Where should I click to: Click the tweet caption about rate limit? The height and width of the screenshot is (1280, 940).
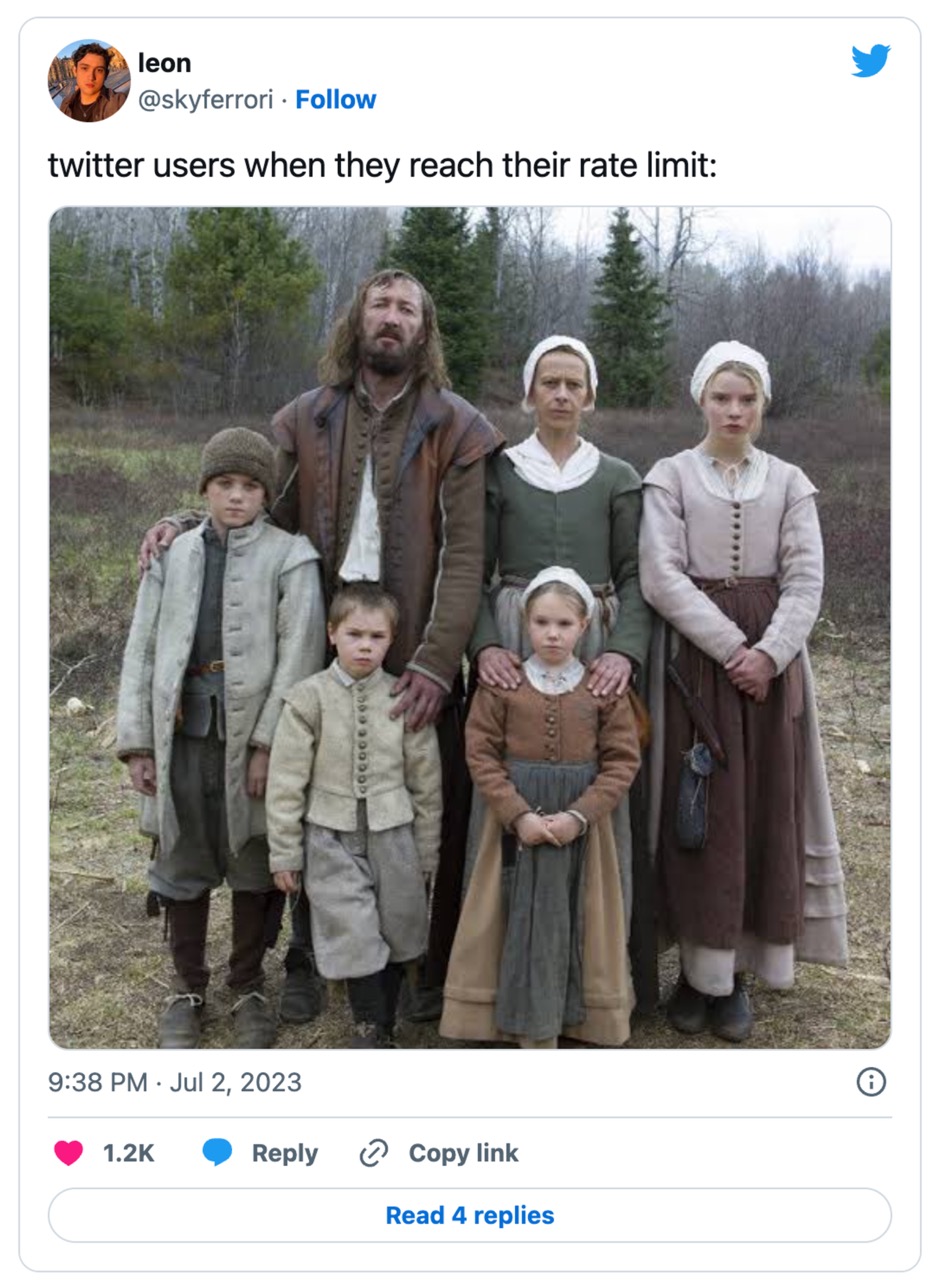[383, 165]
